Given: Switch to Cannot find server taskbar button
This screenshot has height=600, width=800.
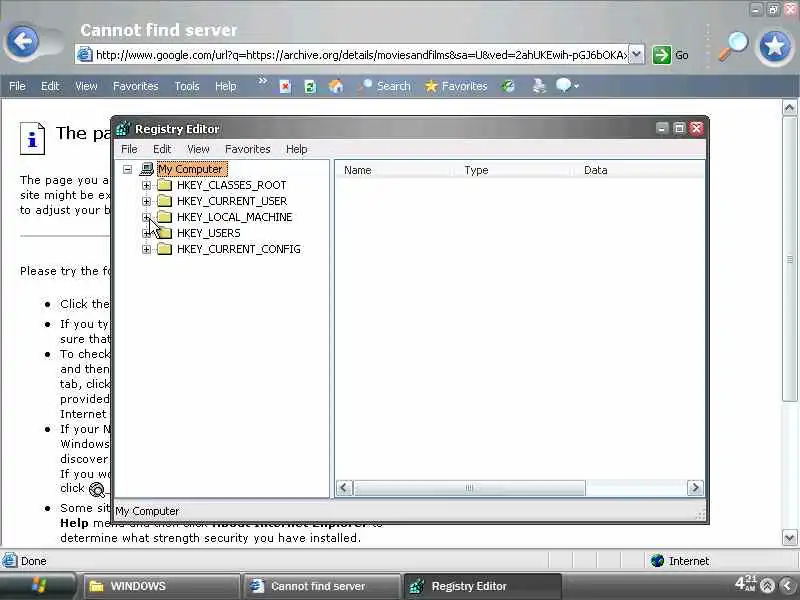Looking at the screenshot, I should [x=322, y=586].
